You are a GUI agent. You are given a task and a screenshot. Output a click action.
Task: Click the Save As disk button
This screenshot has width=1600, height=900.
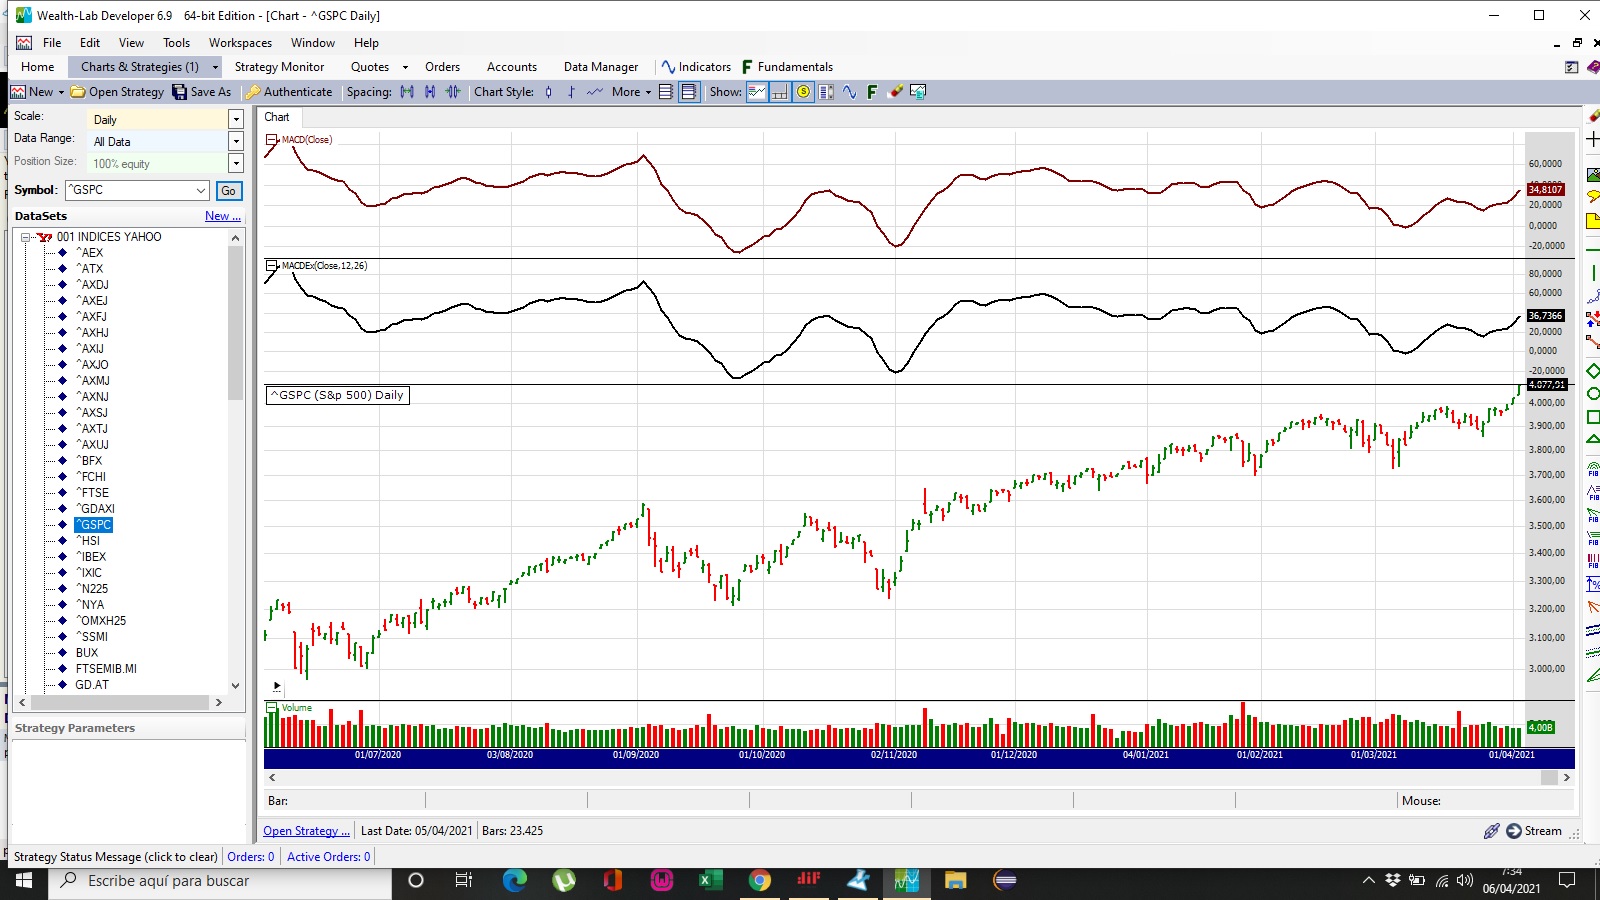[201, 92]
